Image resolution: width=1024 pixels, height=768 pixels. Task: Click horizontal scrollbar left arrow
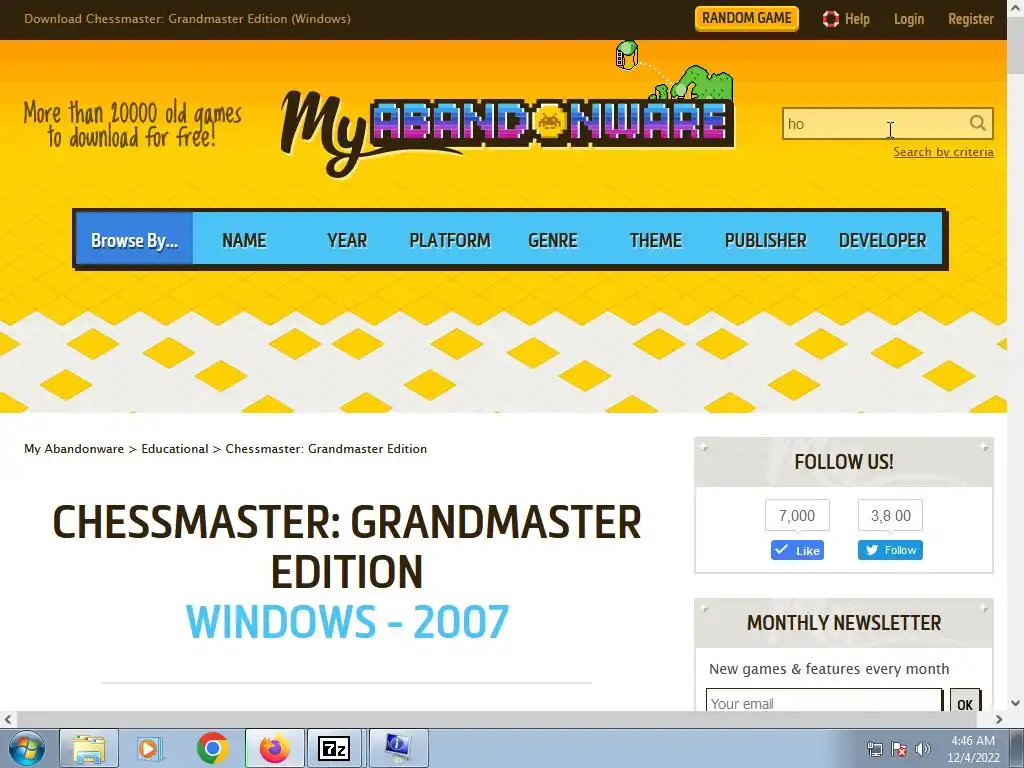(8, 719)
